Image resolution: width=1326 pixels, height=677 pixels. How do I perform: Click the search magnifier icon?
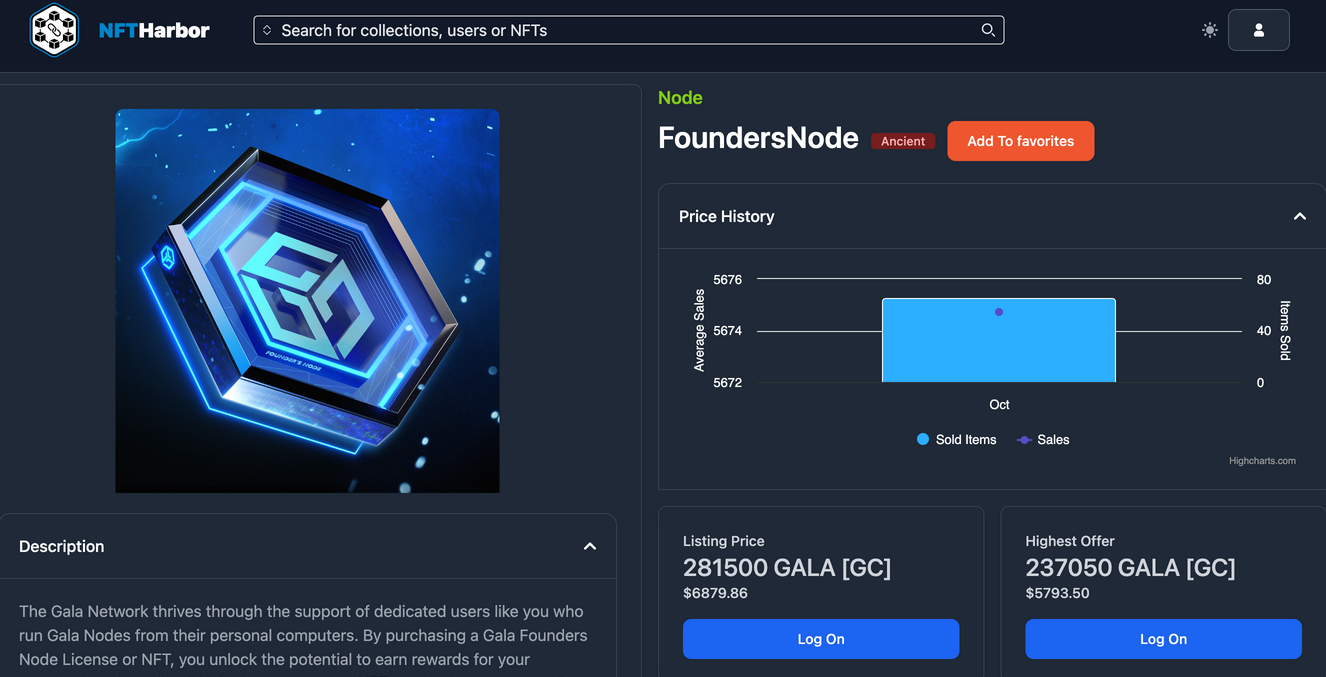[x=988, y=30]
